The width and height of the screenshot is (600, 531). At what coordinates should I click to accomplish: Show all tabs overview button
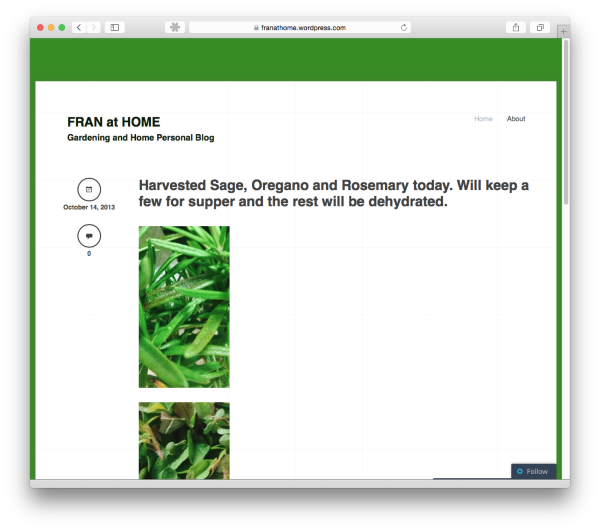point(540,28)
